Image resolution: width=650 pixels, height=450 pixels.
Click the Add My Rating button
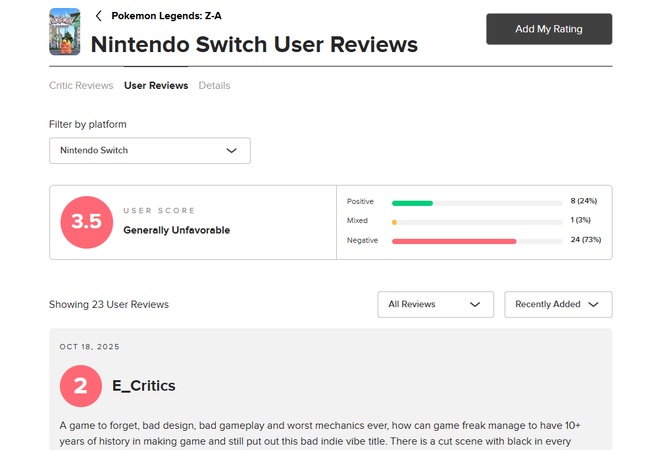[548, 29]
